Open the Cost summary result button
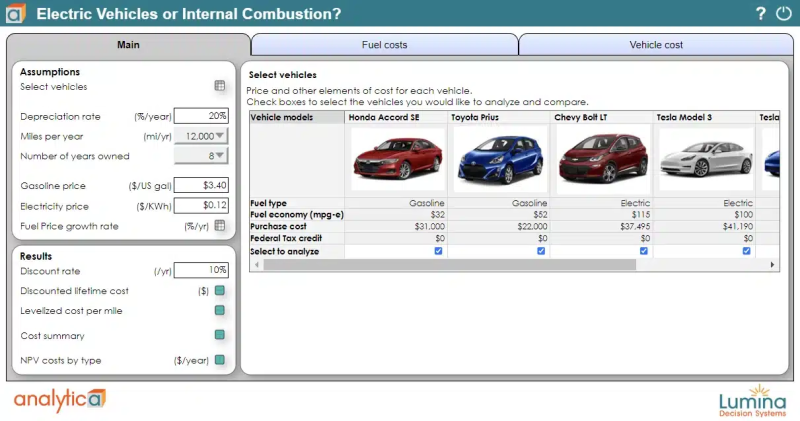The height and width of the screenshot is (421, 800). click(x=220, y=335)
